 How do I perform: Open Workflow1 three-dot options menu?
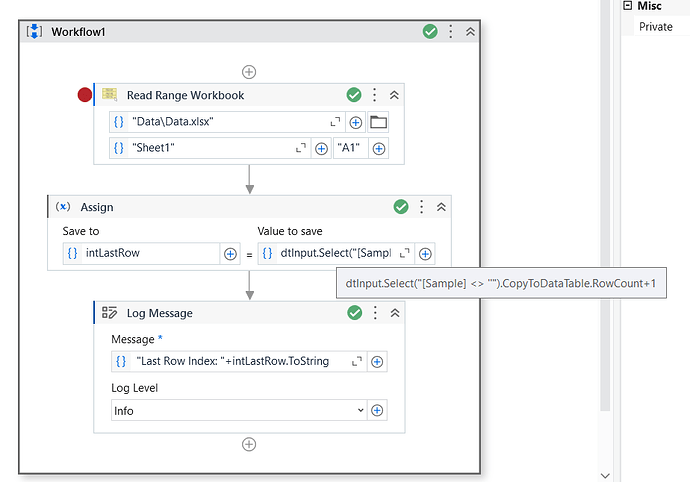pyautogui.click(x=451, y=32)
